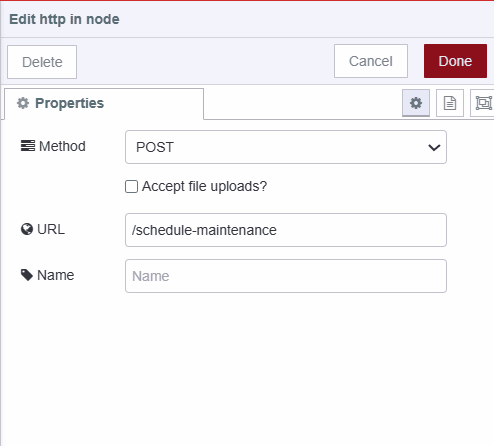Click the 'Edit http in node' title

64,19
